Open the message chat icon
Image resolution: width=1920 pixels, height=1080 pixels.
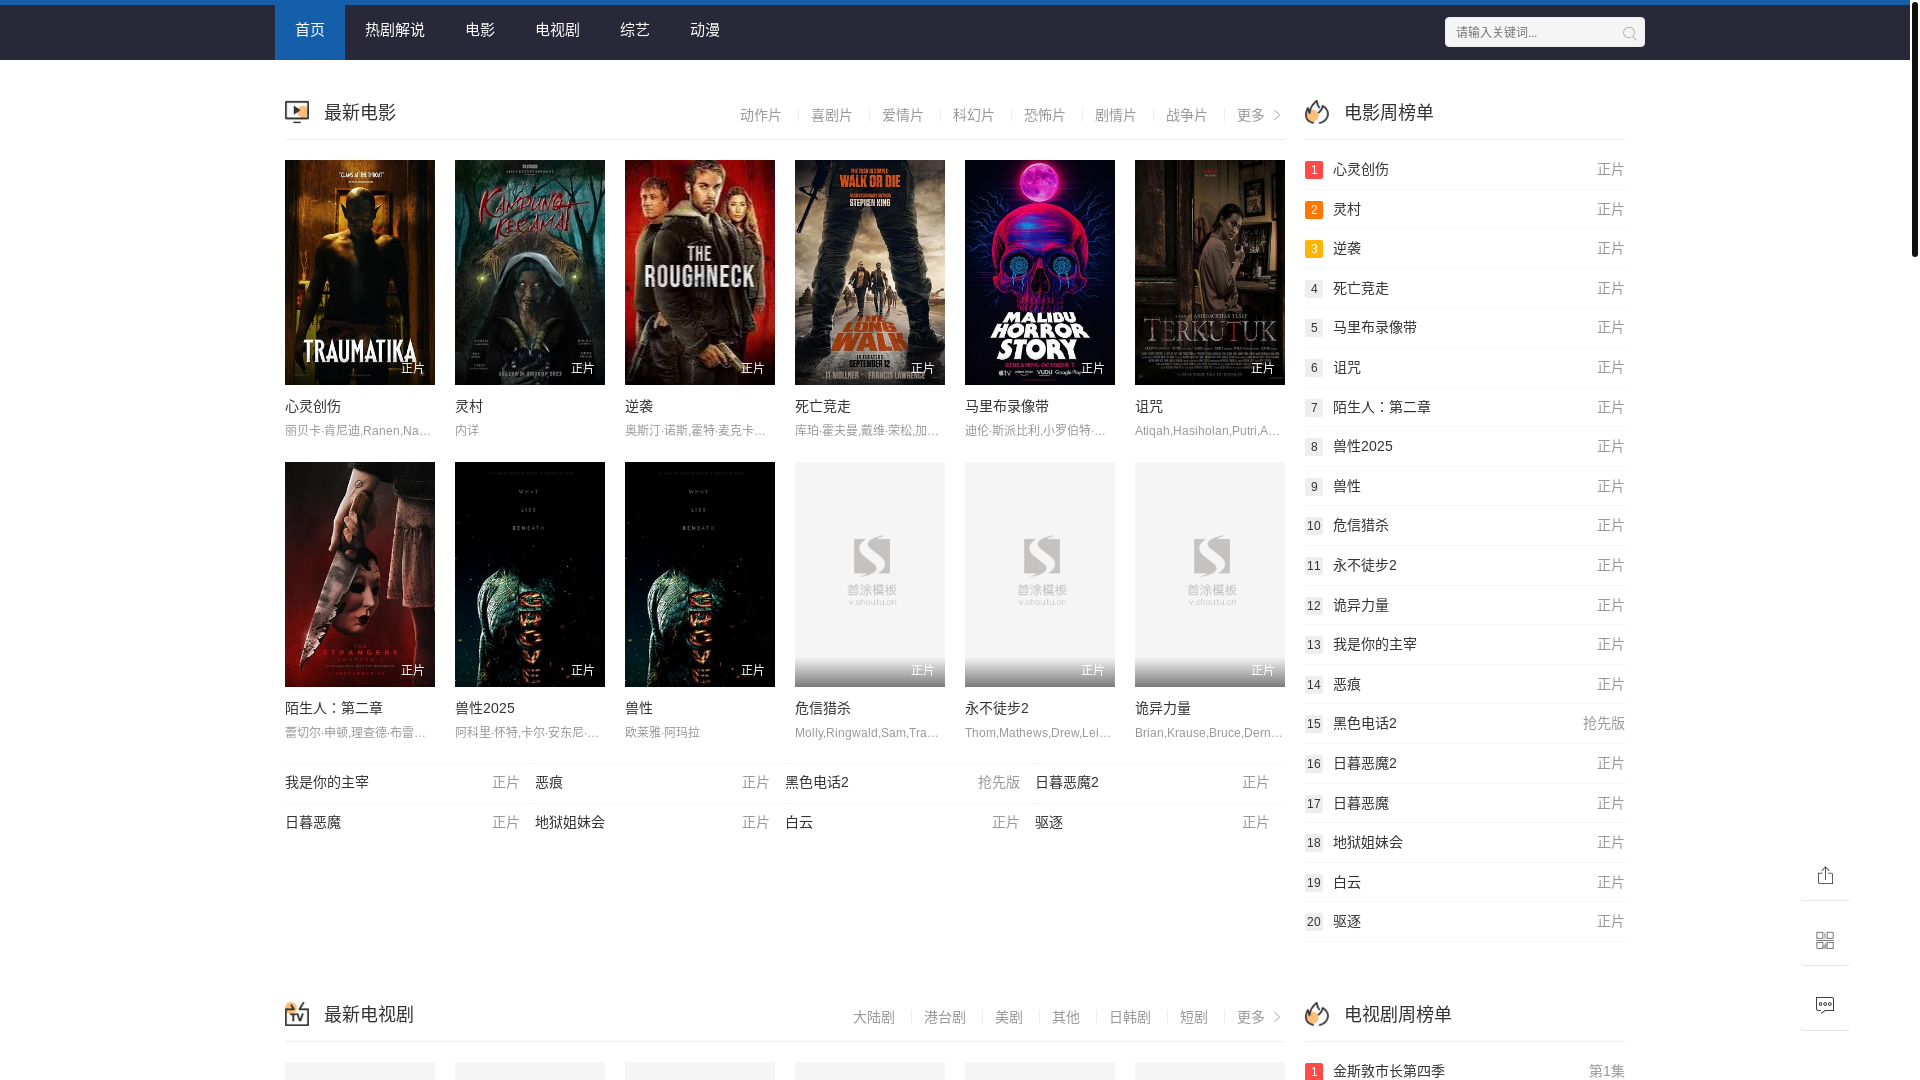1825,1005
